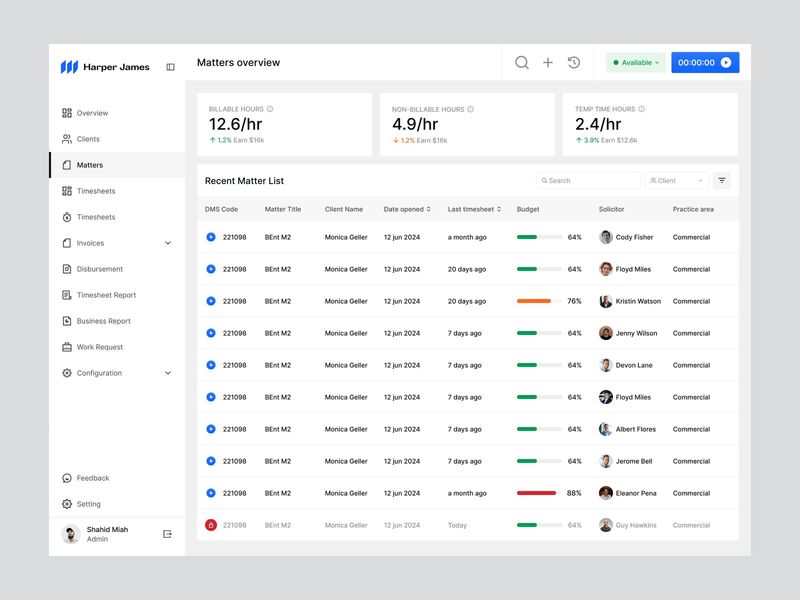Click inside the Search field above the table
Screen dimensions: 800x600
click(x=588, y=181)
